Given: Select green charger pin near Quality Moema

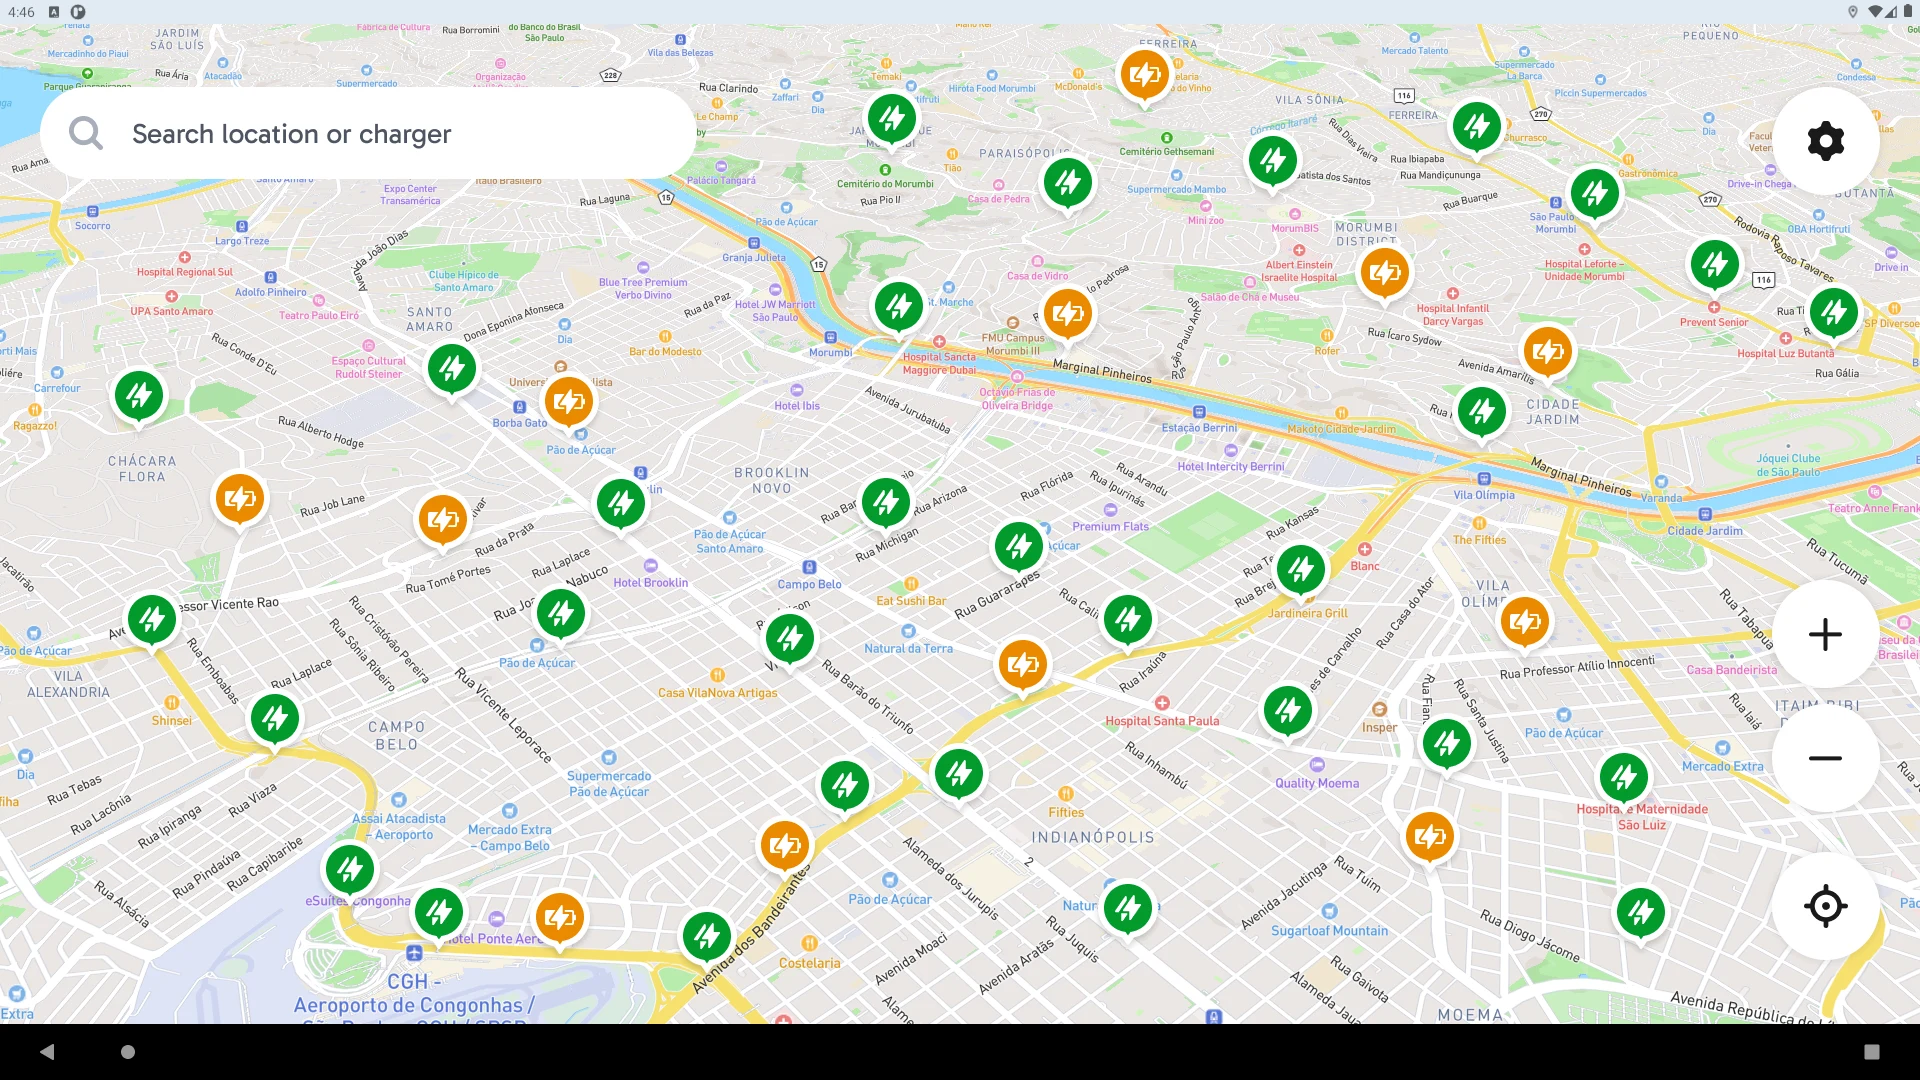Looking at the screenshot, I should pos(1287,712).
